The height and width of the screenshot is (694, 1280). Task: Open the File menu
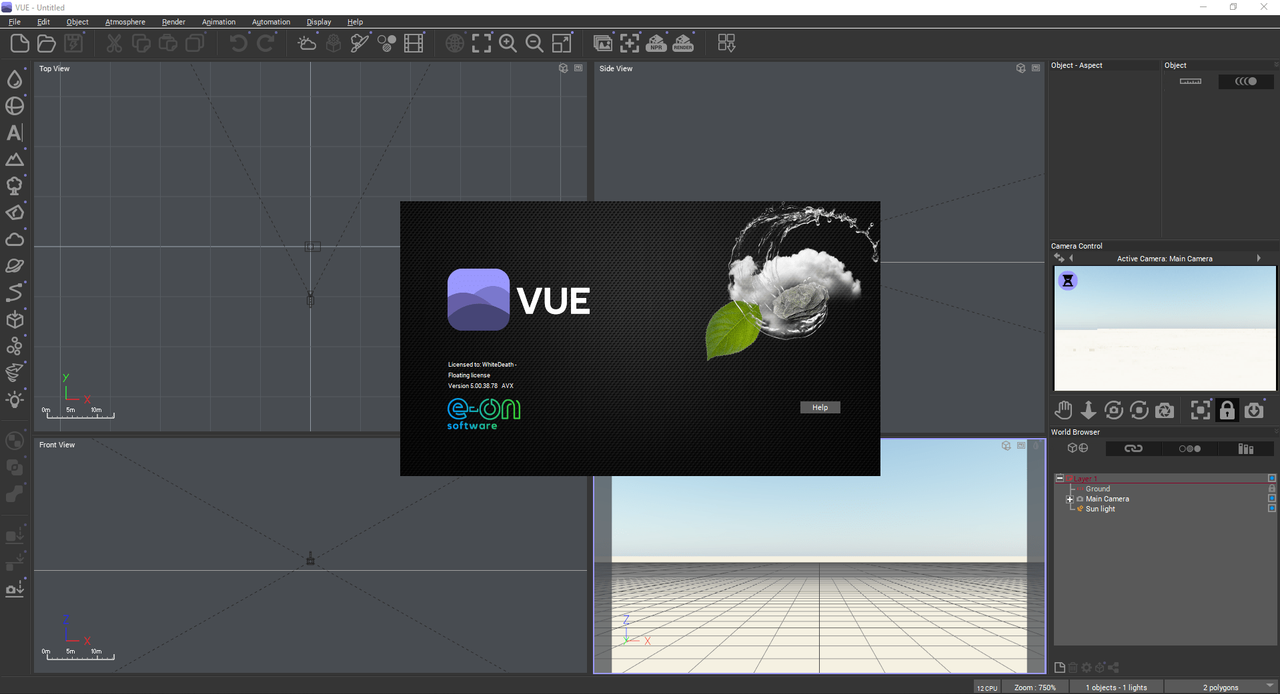pos(14,22)
